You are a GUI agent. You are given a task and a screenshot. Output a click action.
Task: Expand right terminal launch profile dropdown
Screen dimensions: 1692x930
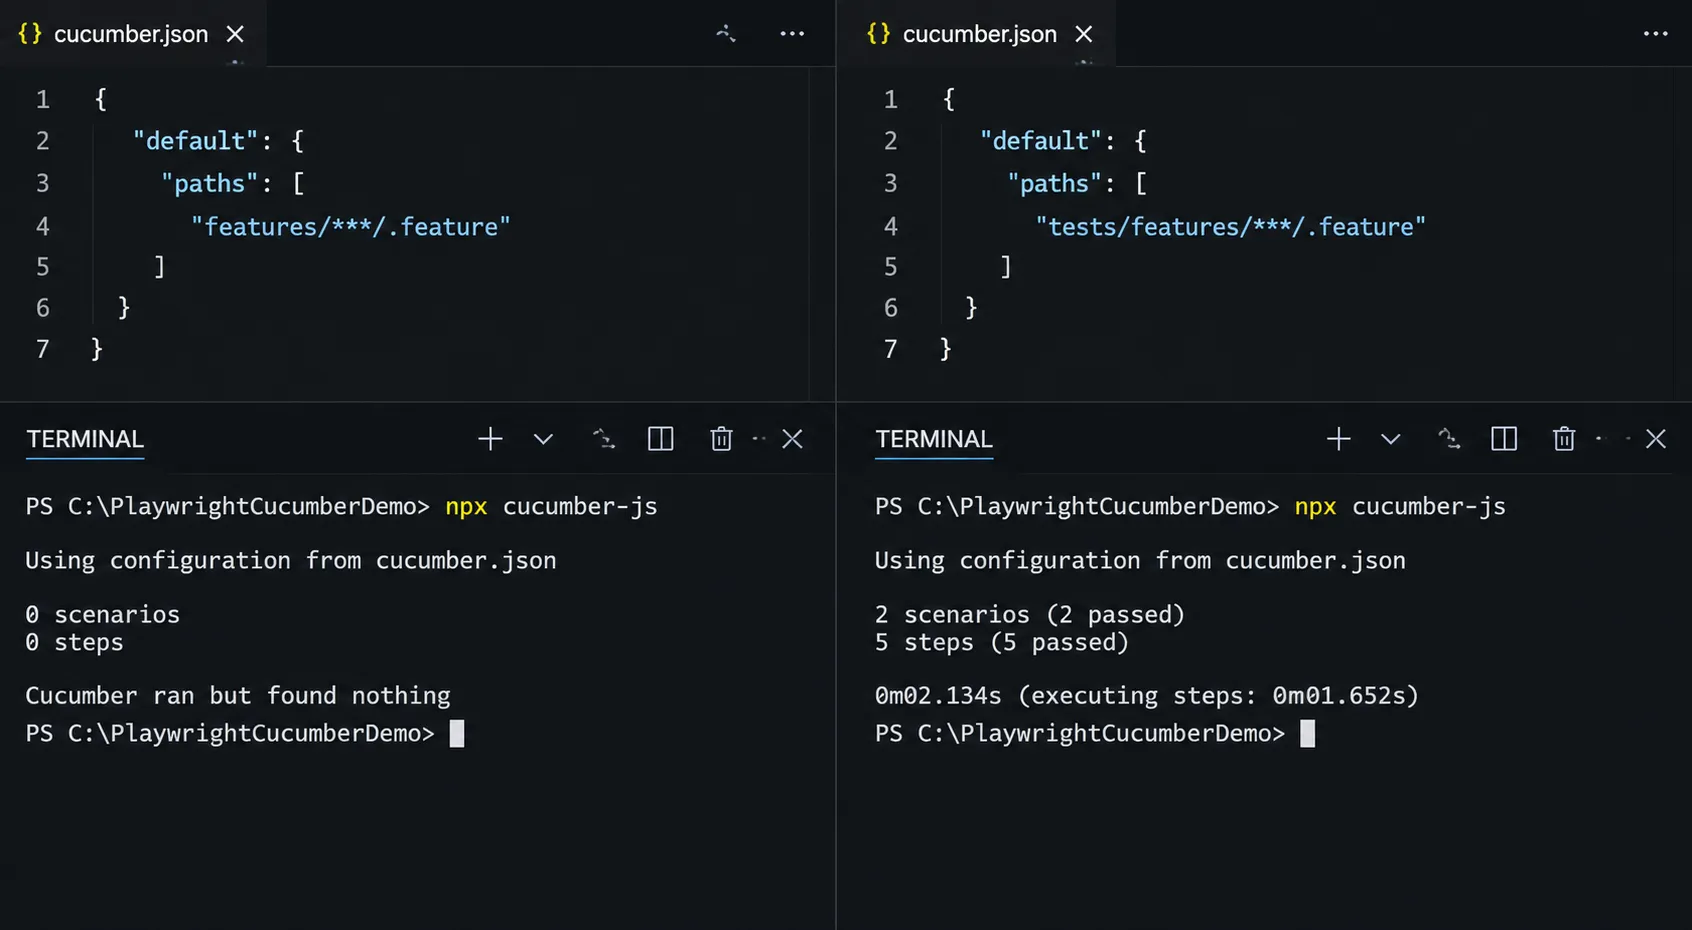[1390, 439]
